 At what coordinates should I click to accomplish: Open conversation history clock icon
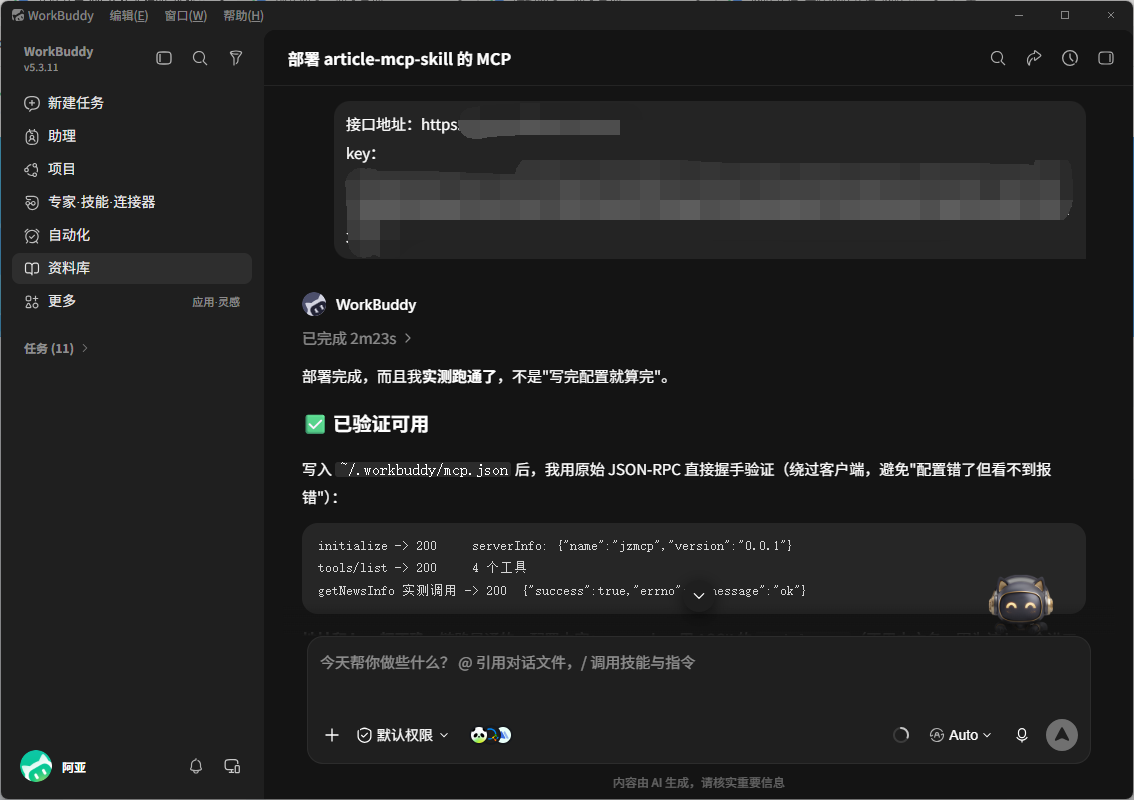pos(1070,59)
